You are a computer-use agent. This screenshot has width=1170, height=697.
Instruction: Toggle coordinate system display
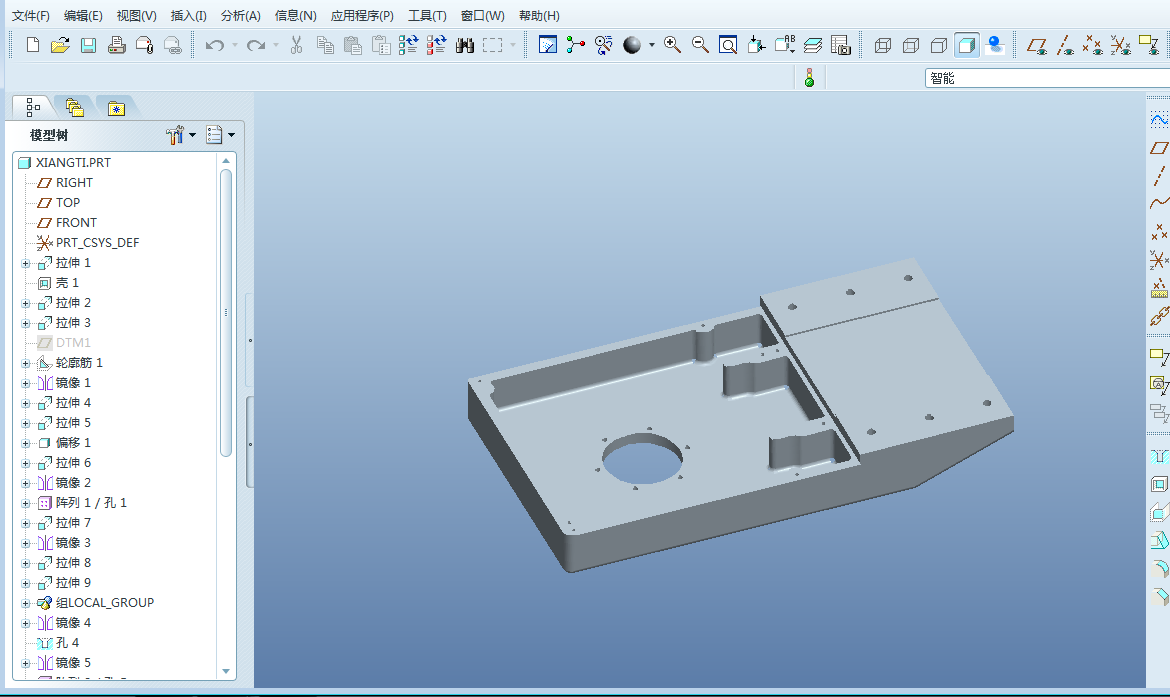1122,45
